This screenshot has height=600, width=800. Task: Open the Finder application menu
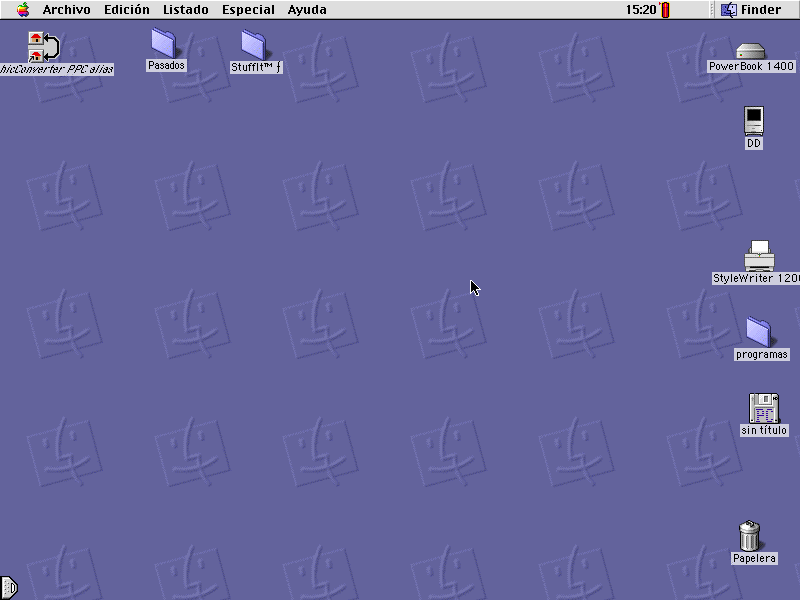[751, 10]
